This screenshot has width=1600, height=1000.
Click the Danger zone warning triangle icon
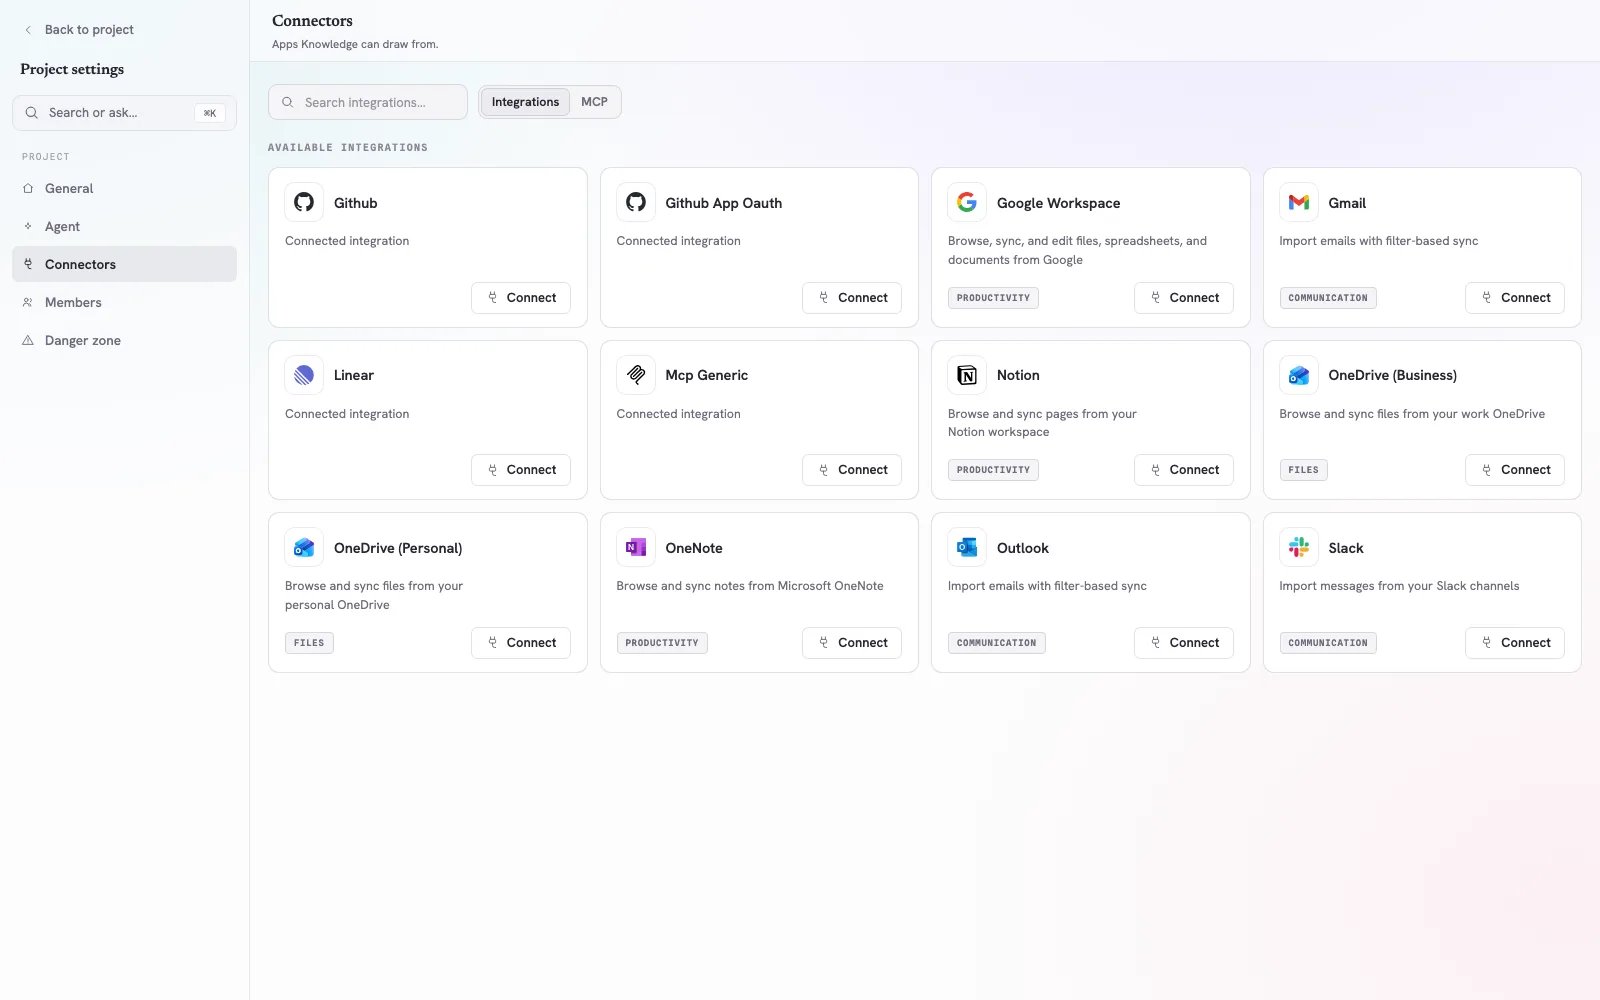(x=28, y=340)
